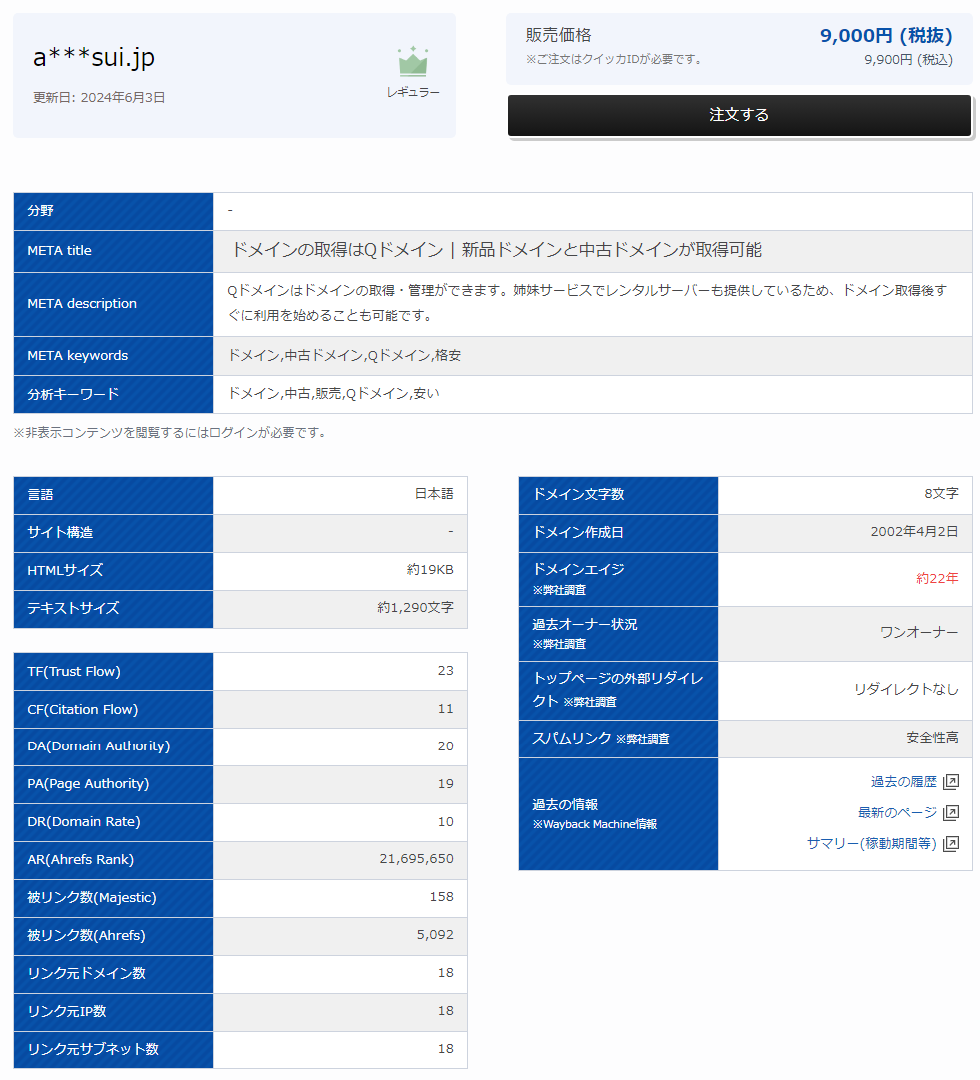The height and width of the screenshot is (1080, 980).
Task: Click the 過去オーナー状況 value ワンオーナー
Action: pyautogui.click(x=919, y=632)
